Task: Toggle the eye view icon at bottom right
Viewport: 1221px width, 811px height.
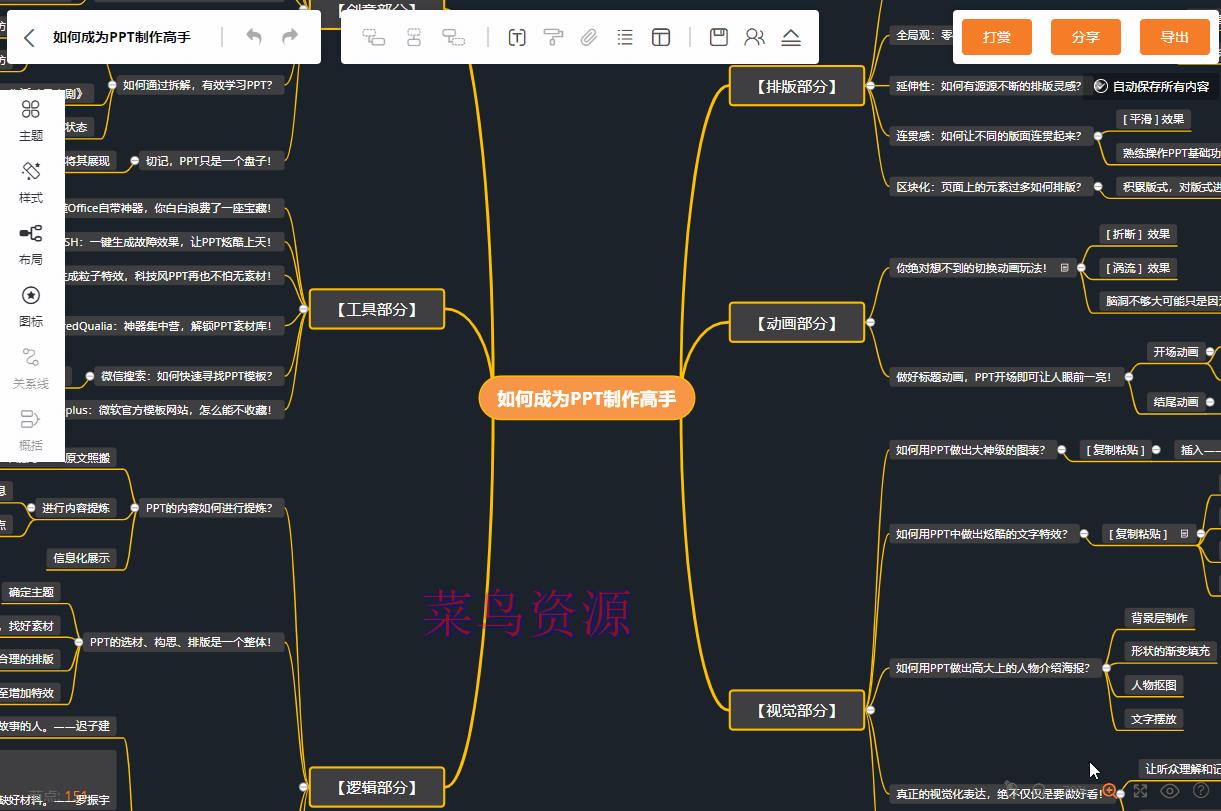Action: click(x=1169, y=792)
